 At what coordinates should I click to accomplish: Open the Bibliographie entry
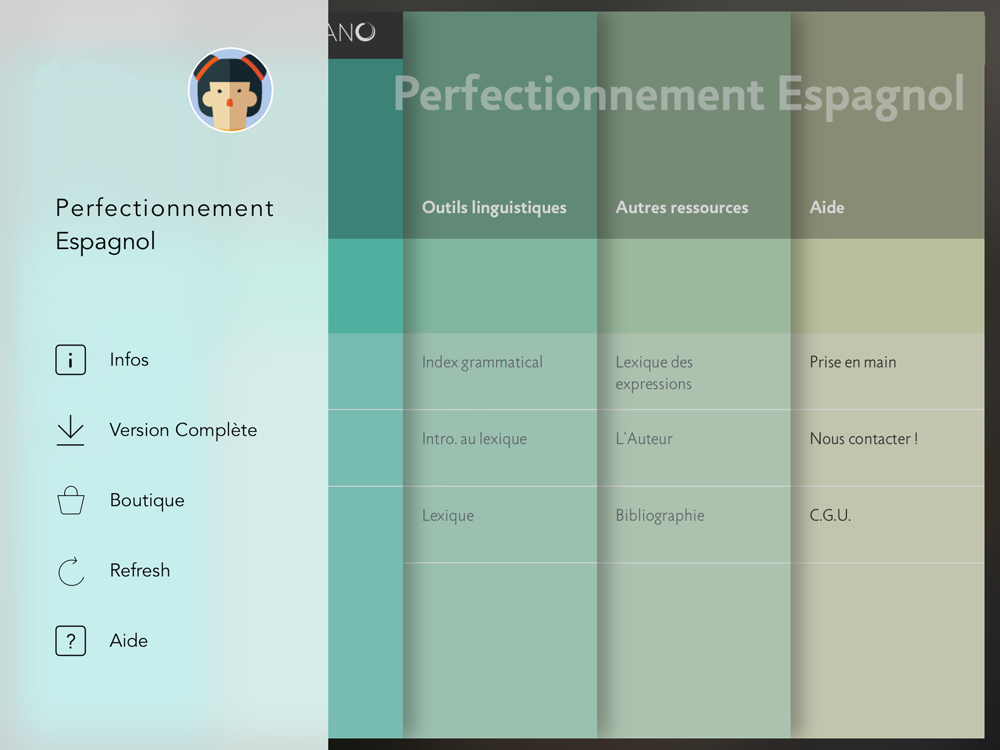[659, 515]
